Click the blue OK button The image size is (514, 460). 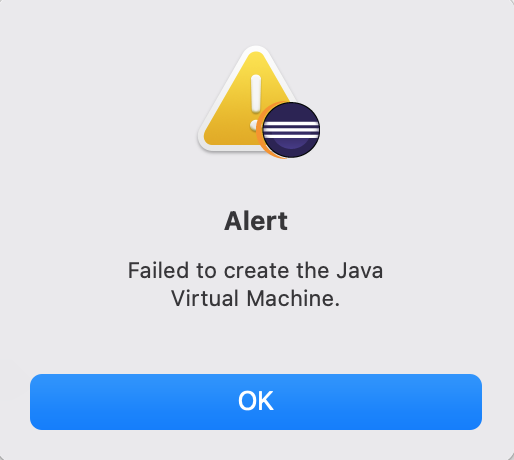tap(256, 402)
